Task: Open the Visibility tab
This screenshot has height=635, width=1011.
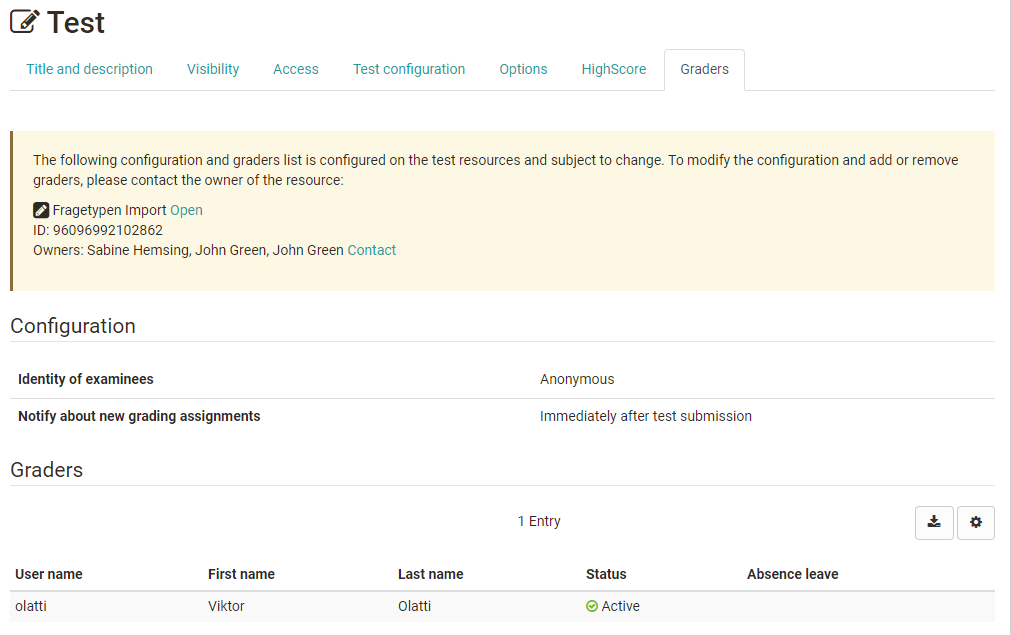Action: point(213,69)
